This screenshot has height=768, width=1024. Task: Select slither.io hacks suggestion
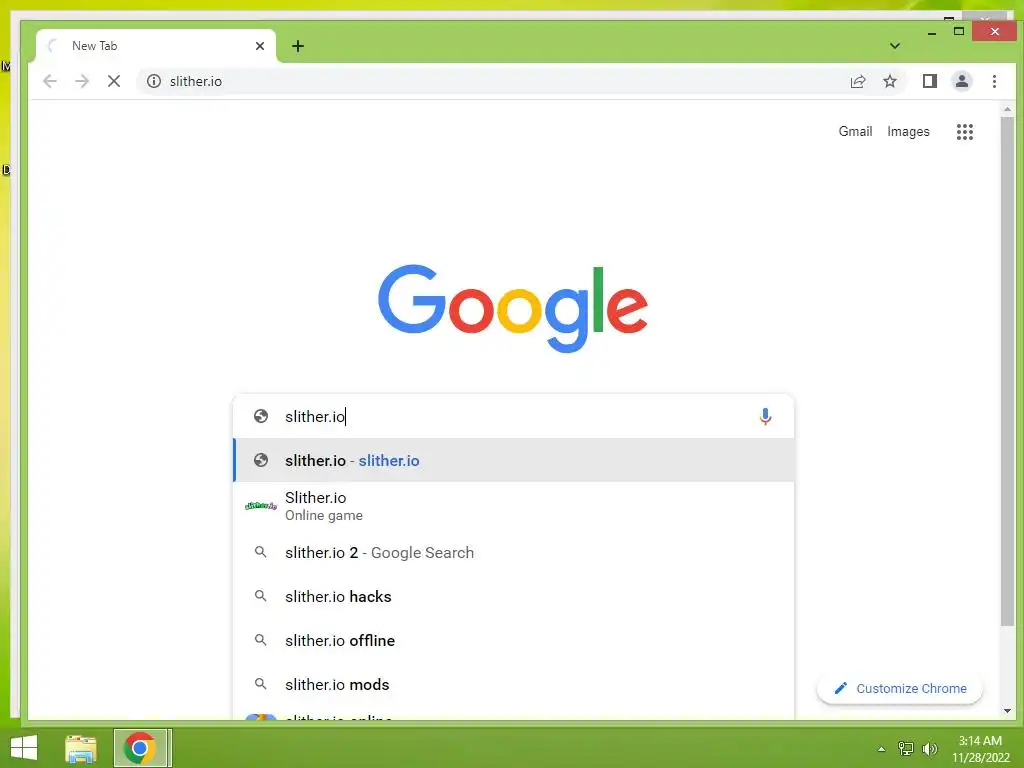click(513, 596)
